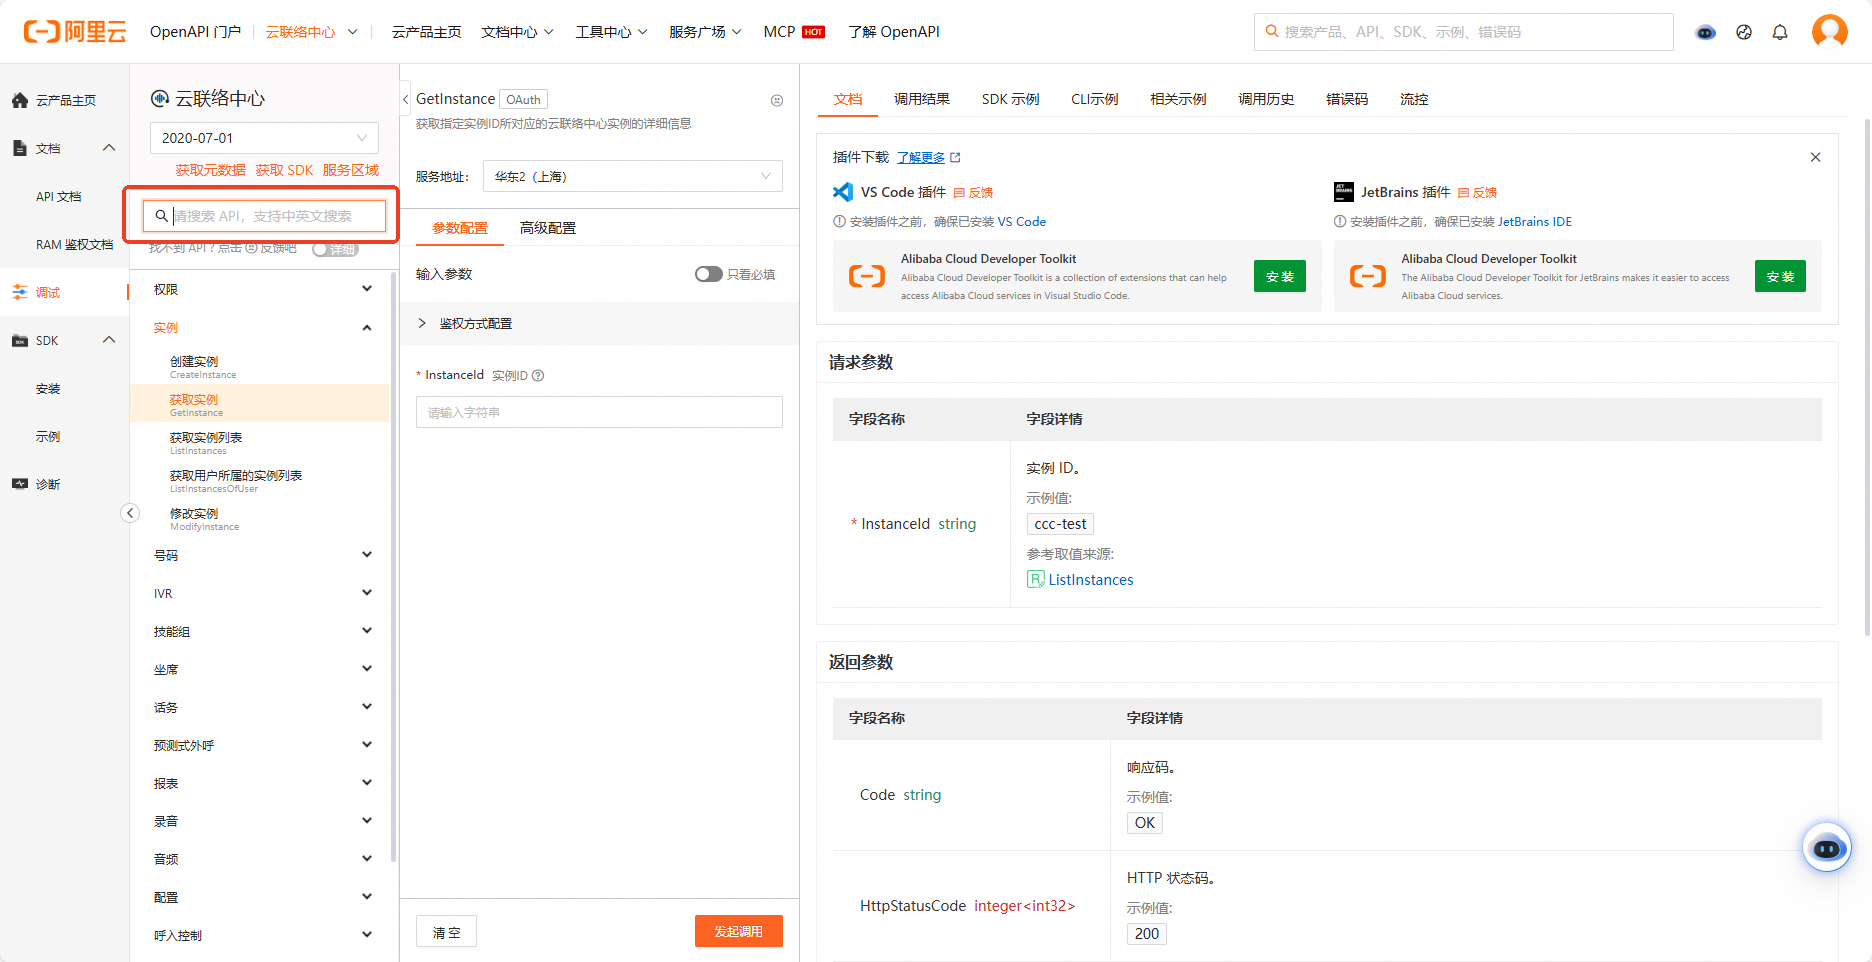Toggle the 只看必填 switch

pos(709,274)
